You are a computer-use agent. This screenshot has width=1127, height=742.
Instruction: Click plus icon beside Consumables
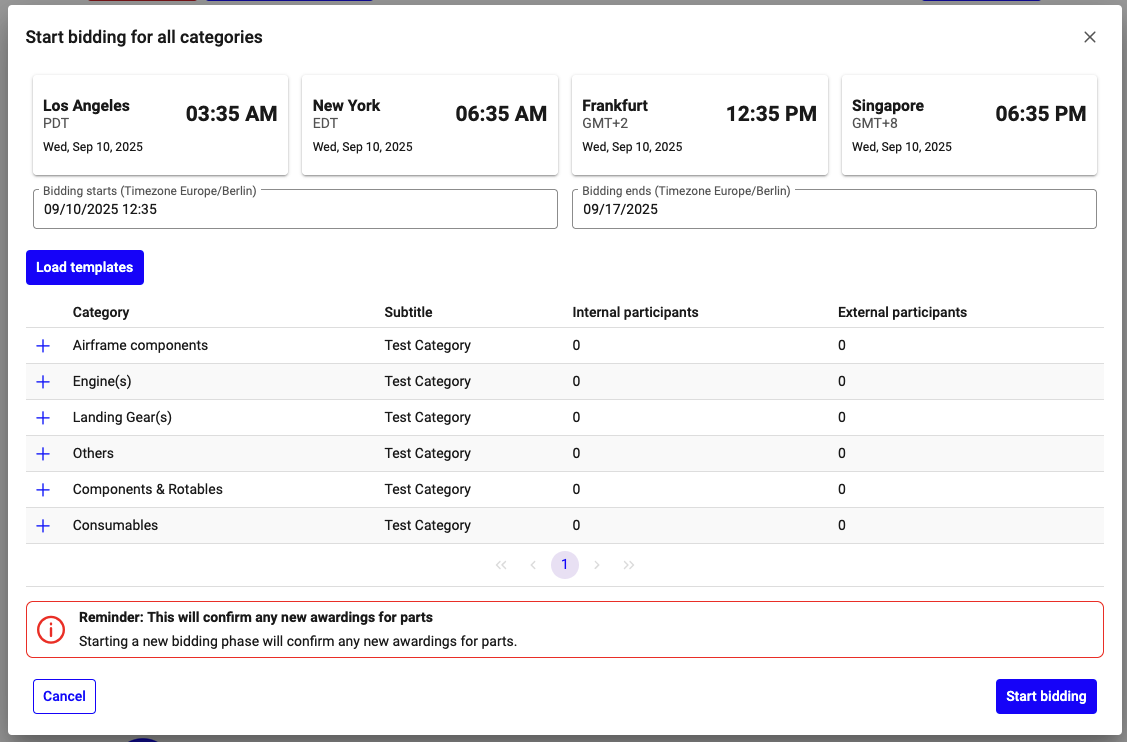point(43,526)
